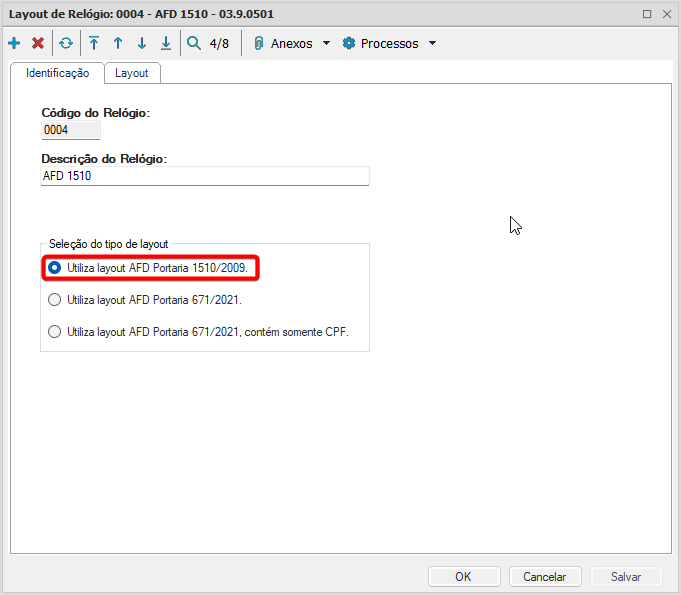681x595 pixels.
Task: Expand the Processos dropdown arrow
Action: tap(432, 43)
